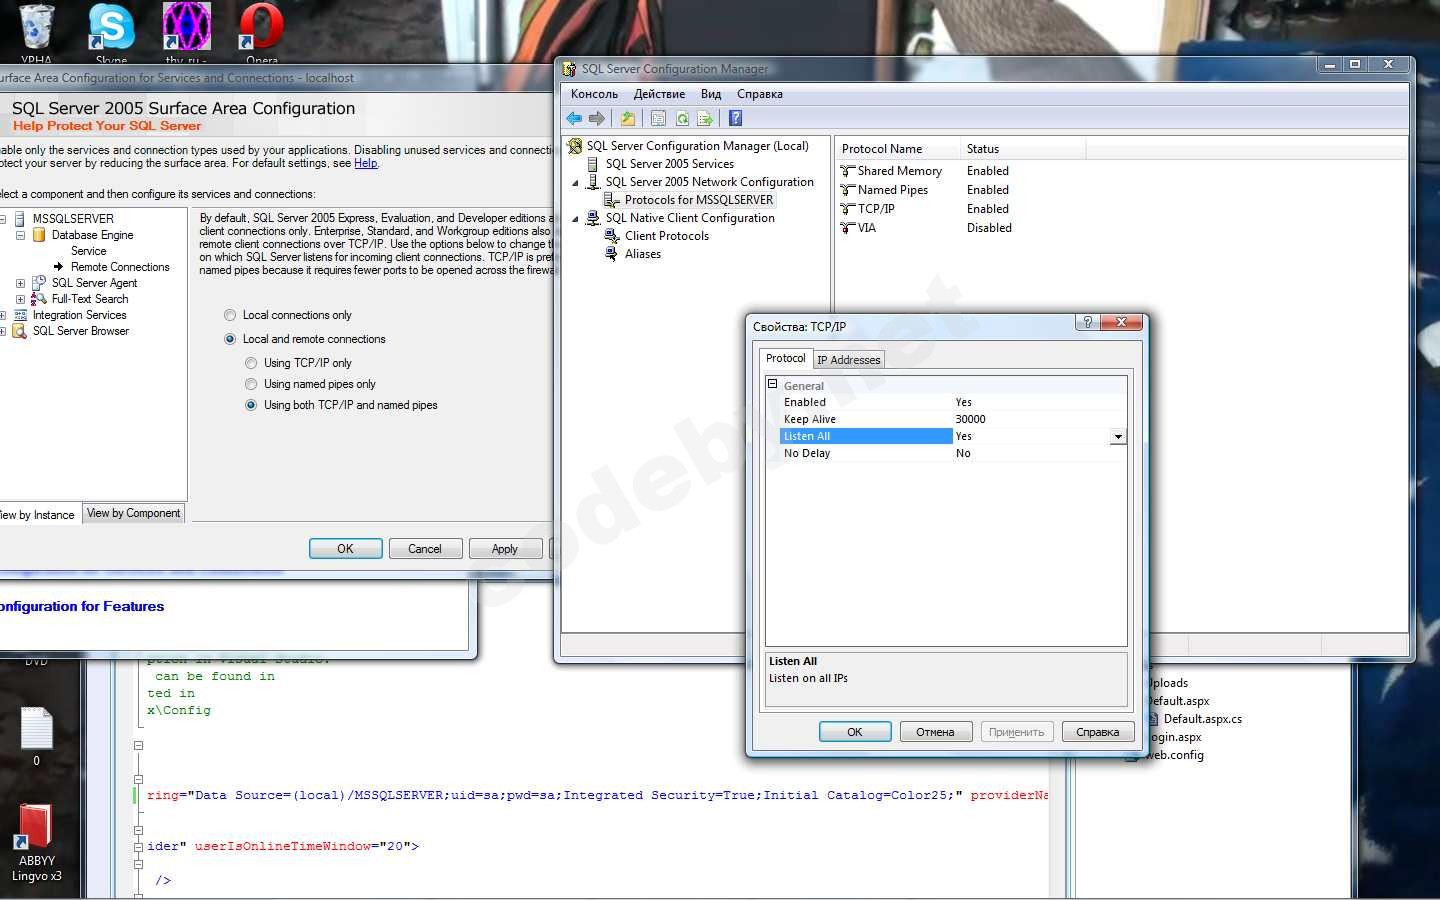
Task: Select the TCP/IP protocol icon in list
Action: coord(848,209)
